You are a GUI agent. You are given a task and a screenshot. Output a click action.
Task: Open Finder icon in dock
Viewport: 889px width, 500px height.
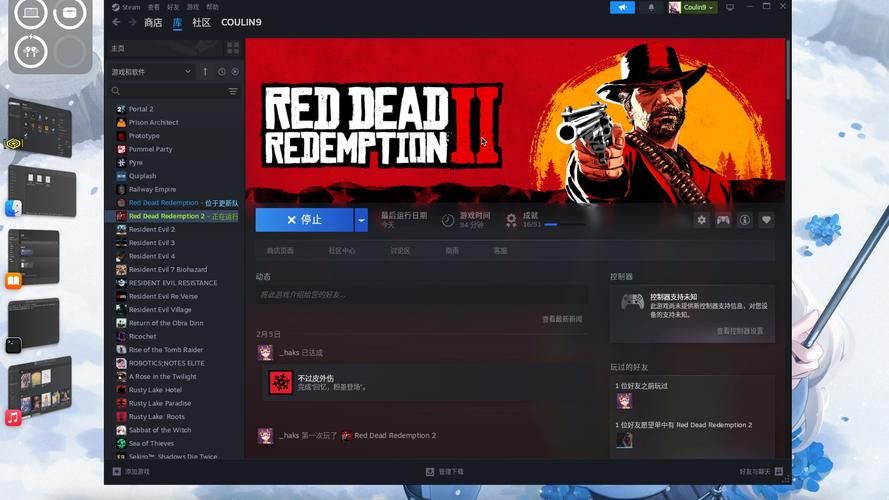click(x=14, y=209)
